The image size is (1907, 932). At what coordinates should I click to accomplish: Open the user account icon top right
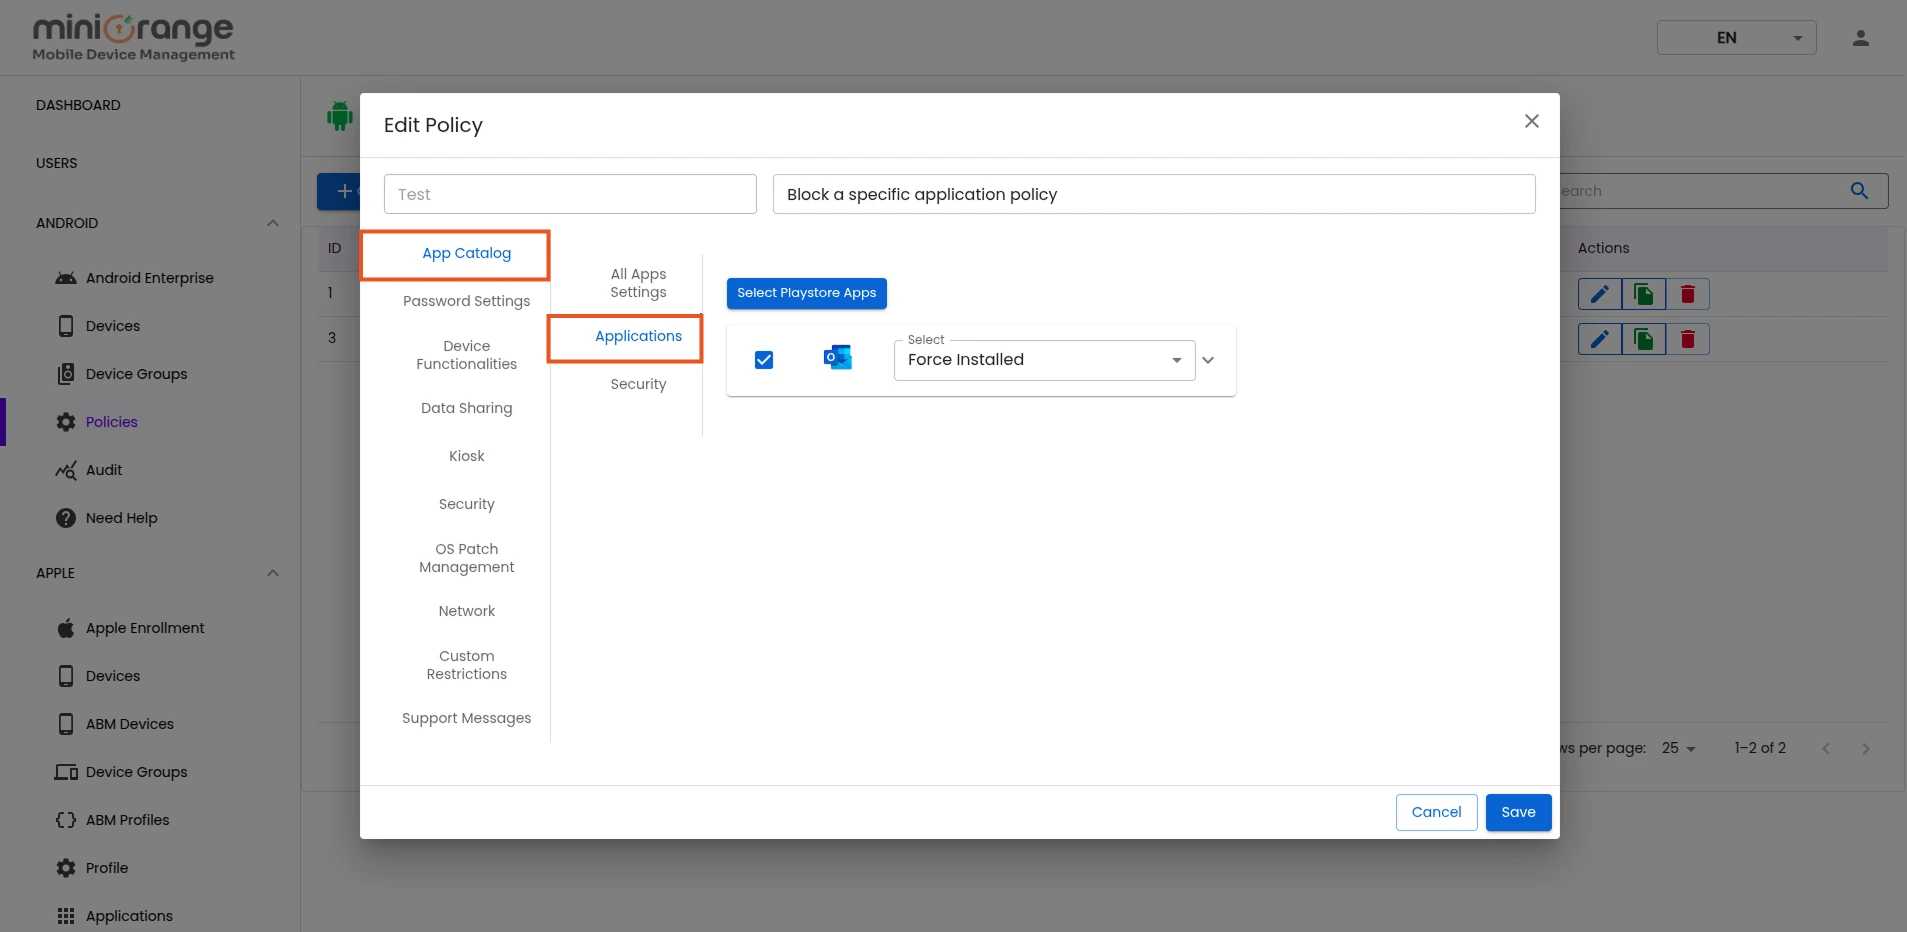(x=1860, y=38)
